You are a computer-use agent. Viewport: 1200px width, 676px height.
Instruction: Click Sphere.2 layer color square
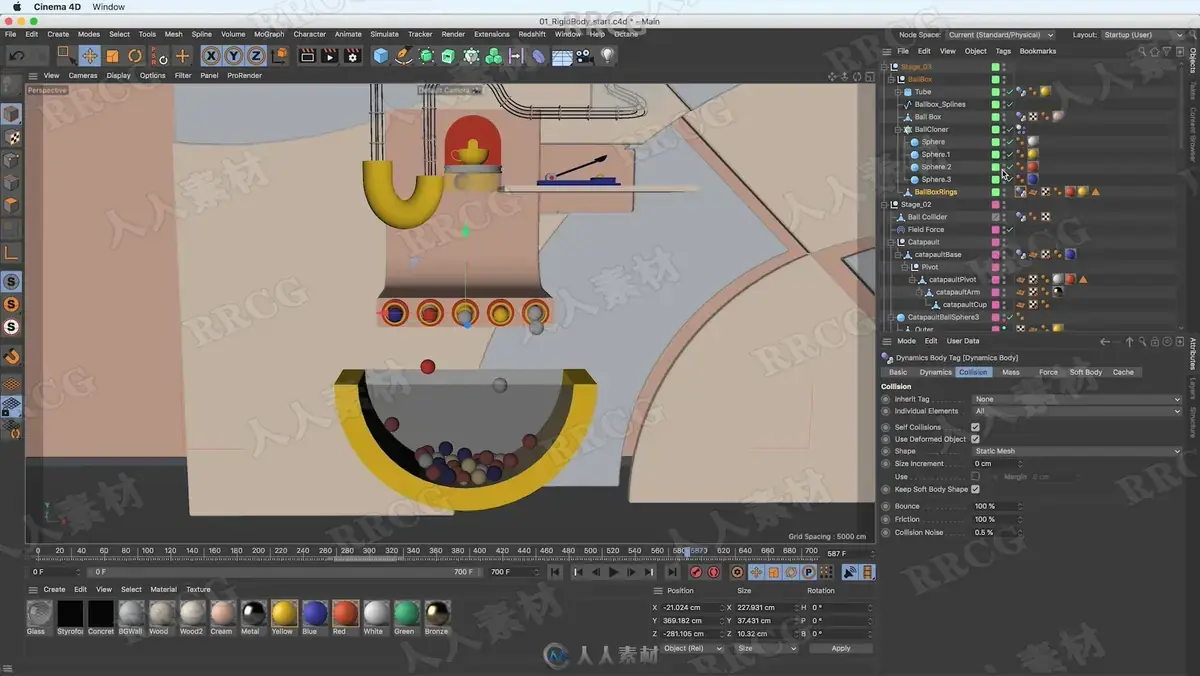pos(995,167)
